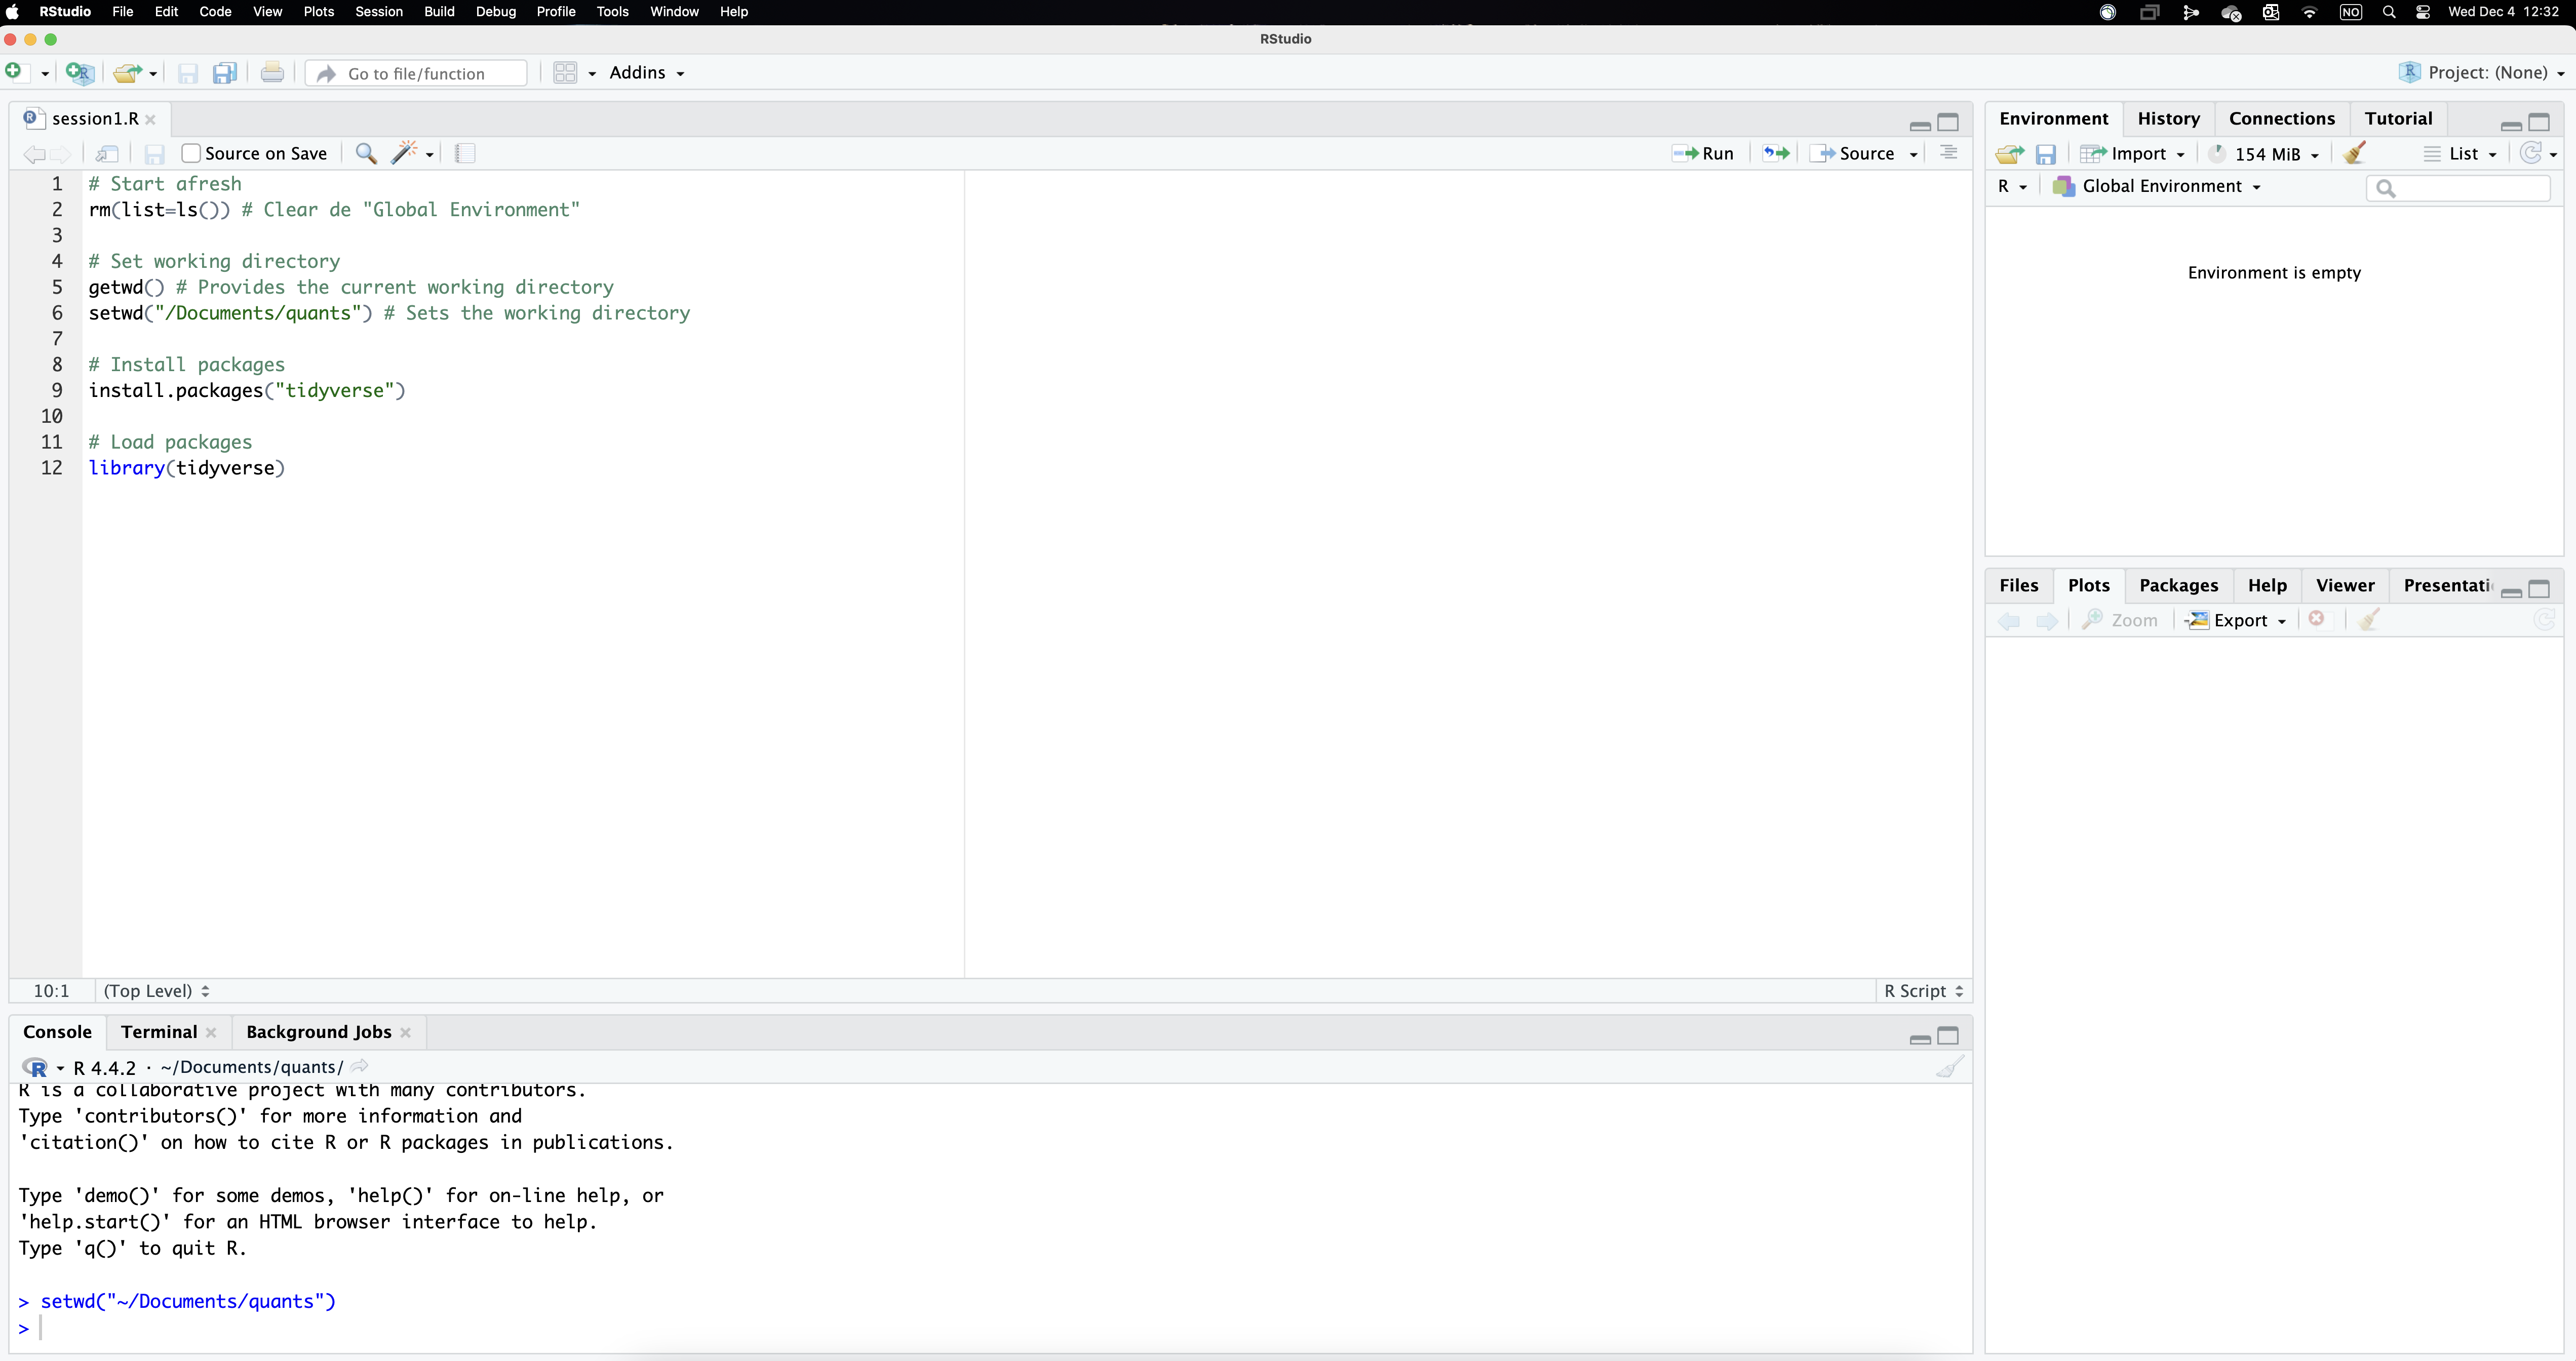Open the Session menu
This screenshot has height=1361, width=2576.
coord(378,12)
